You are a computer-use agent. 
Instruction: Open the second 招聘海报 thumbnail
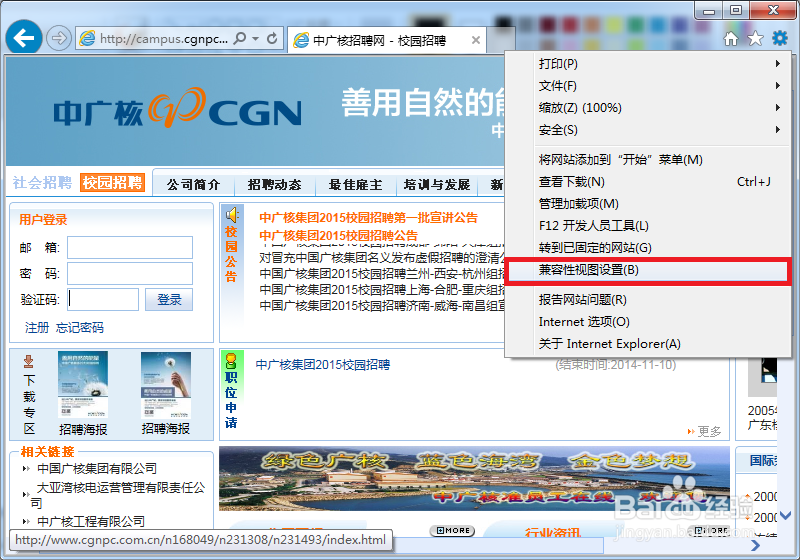[166, 385]
